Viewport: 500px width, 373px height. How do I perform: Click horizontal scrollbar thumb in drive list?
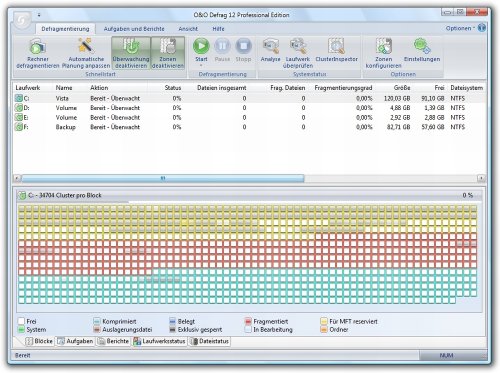point(163,178)
